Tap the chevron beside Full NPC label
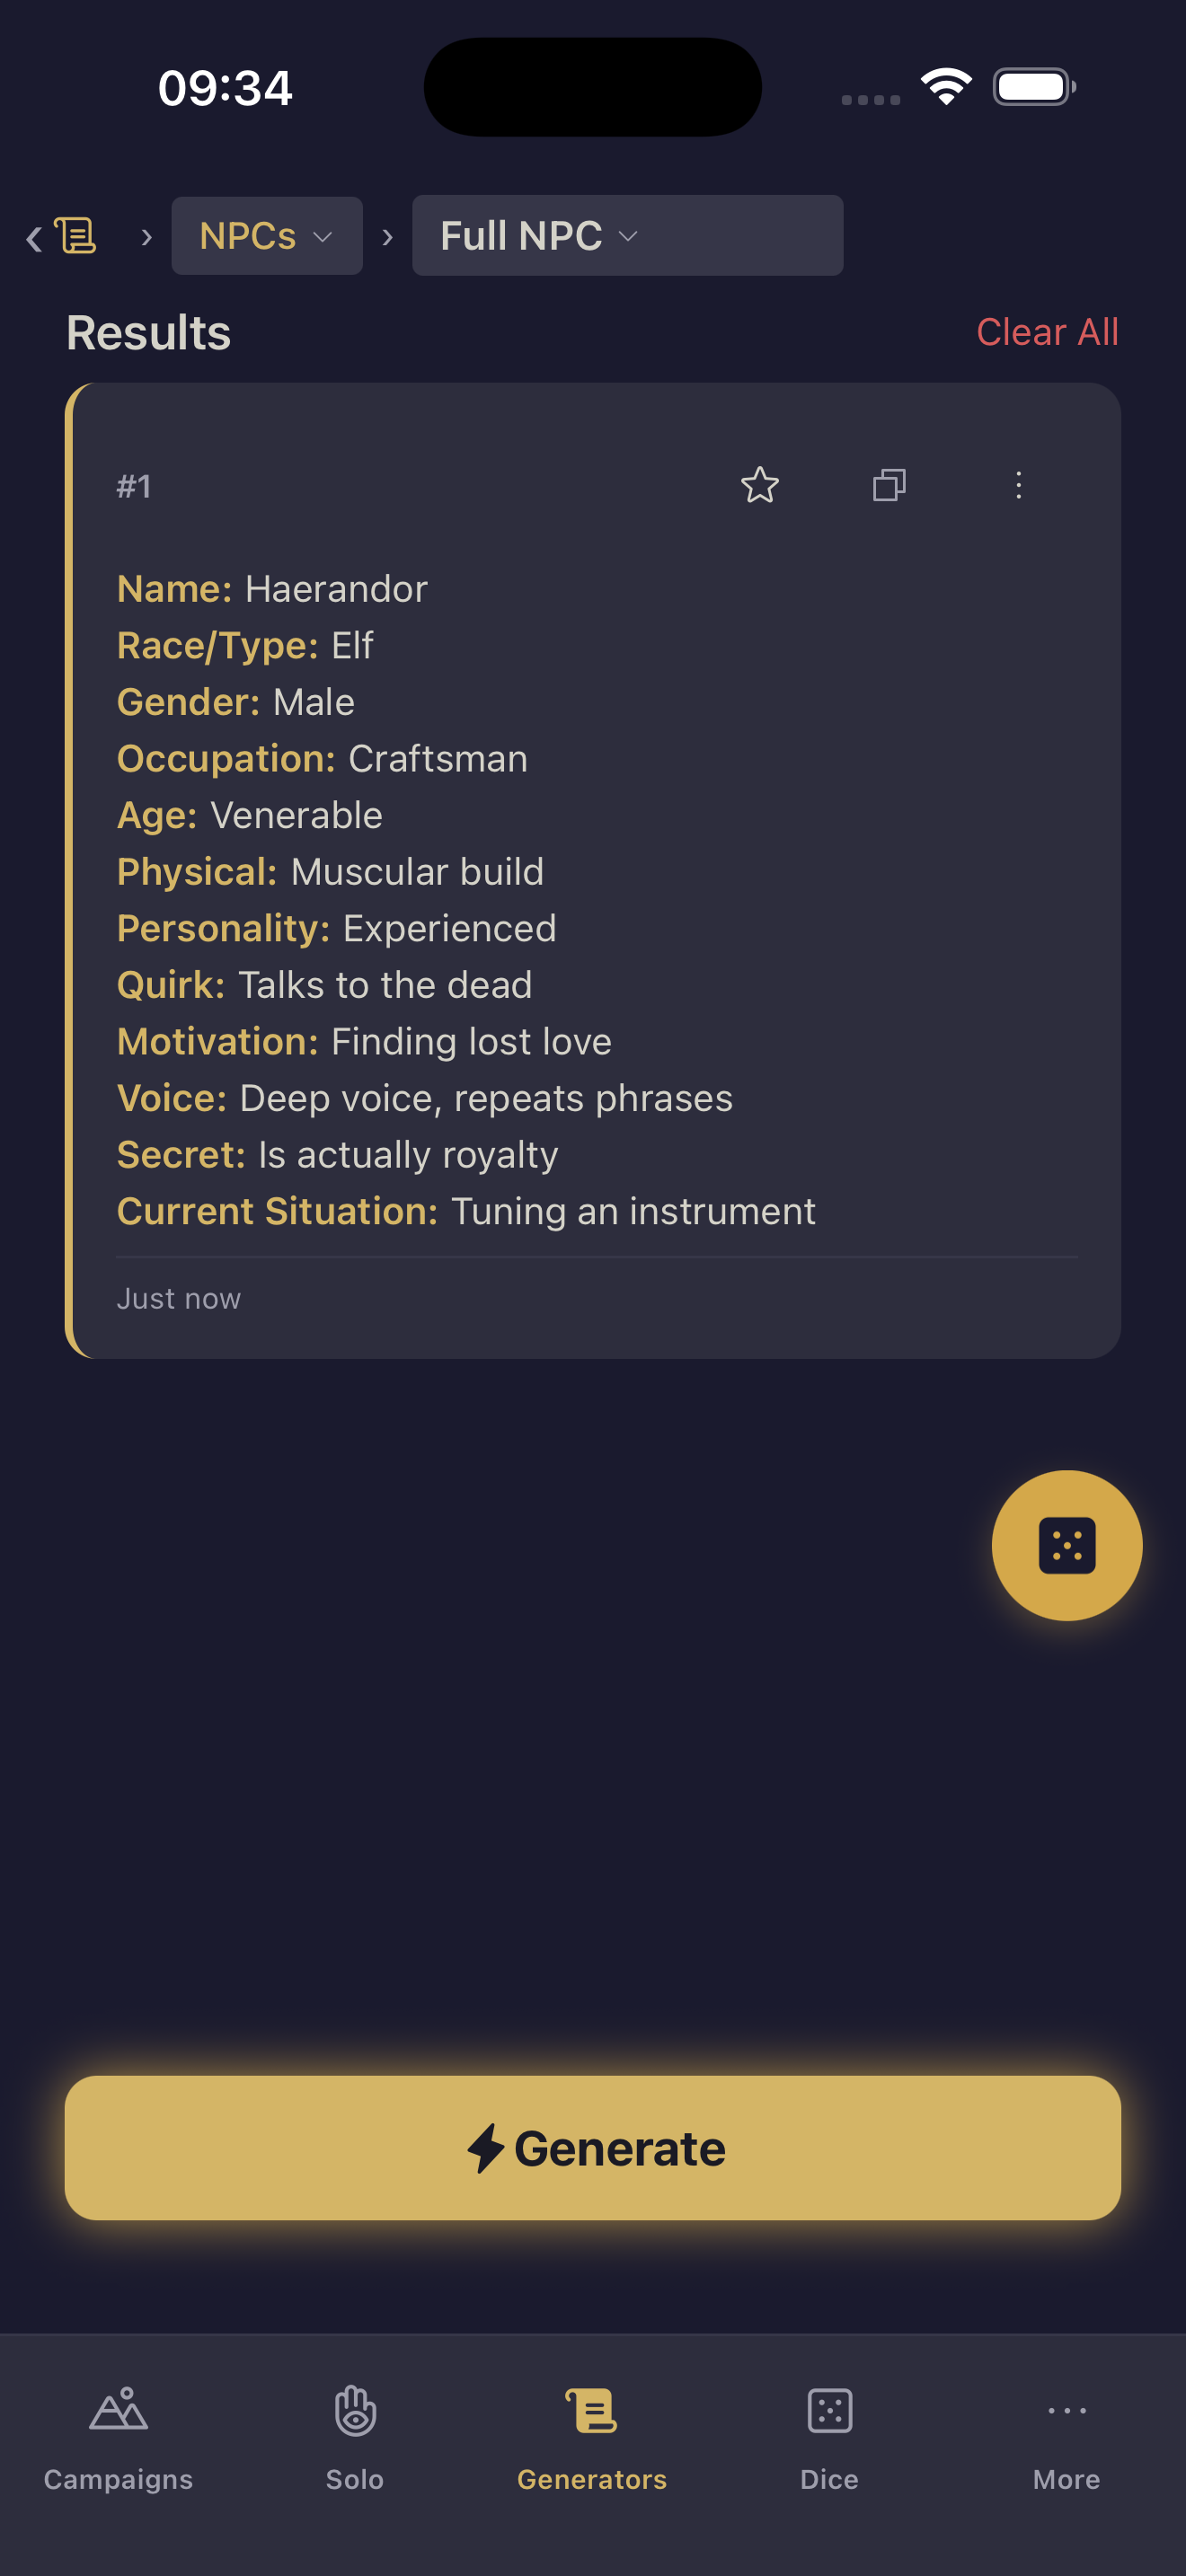1186x2576 pixels. pyautogui.click(x=628, y=237)
